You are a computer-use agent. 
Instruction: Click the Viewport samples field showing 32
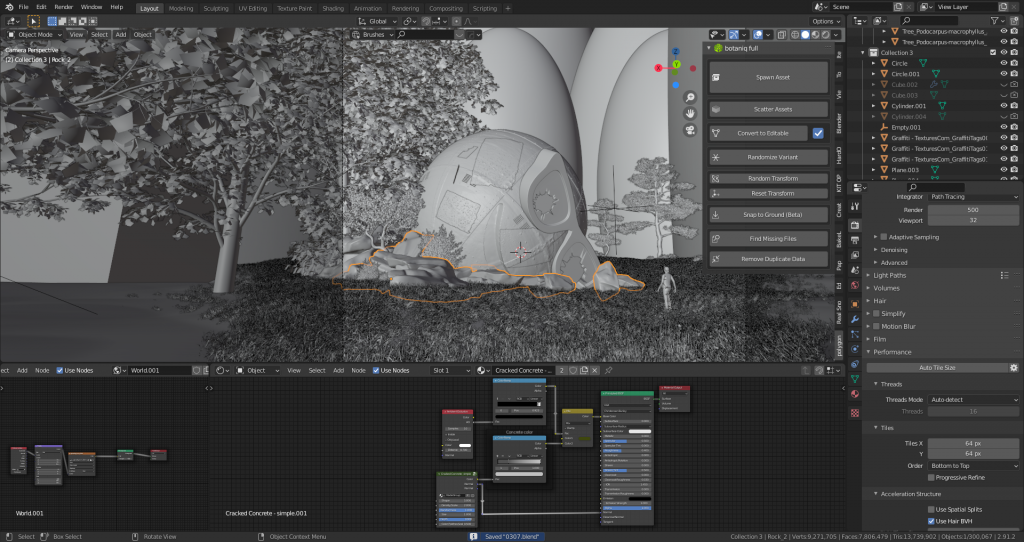coord(973,221)
